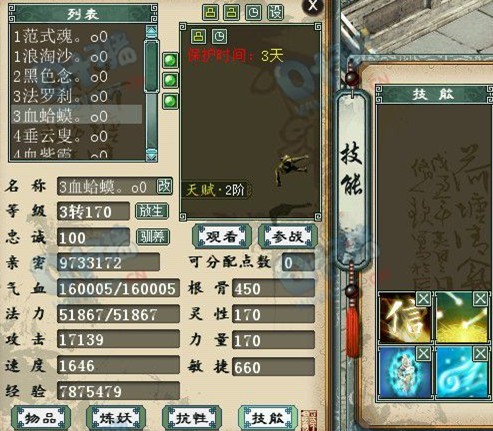The width and height of the screenshot is (493, 431).
Task: Click the list scroll down arrow
Action: [x=151, y=154]
